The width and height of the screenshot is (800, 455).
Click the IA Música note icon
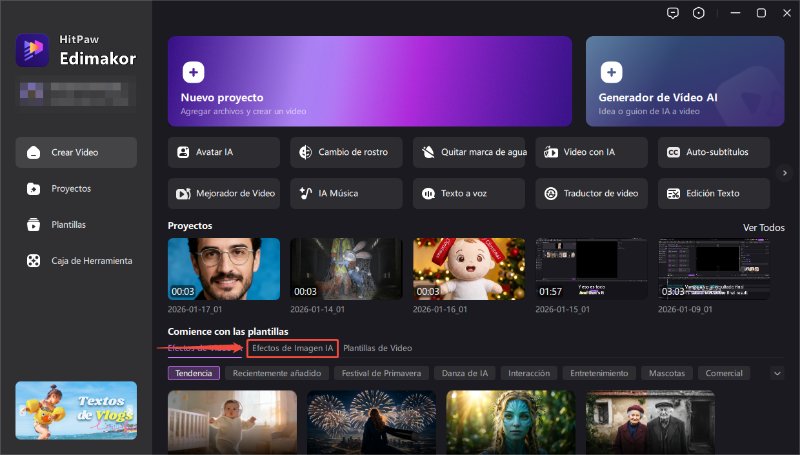[306, 193]
